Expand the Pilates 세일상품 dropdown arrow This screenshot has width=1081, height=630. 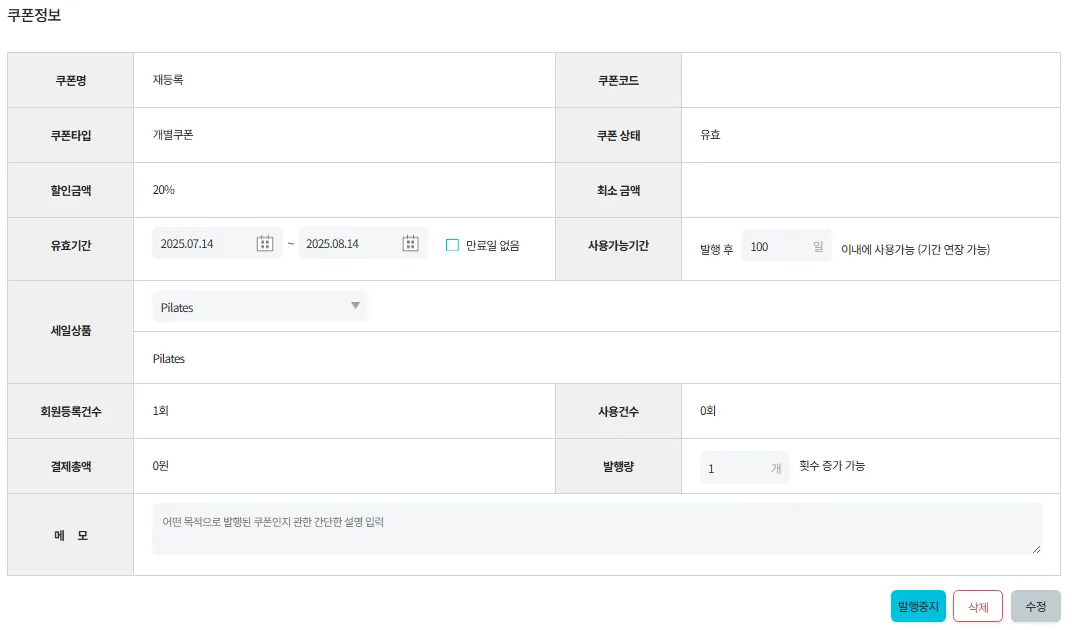355,306
